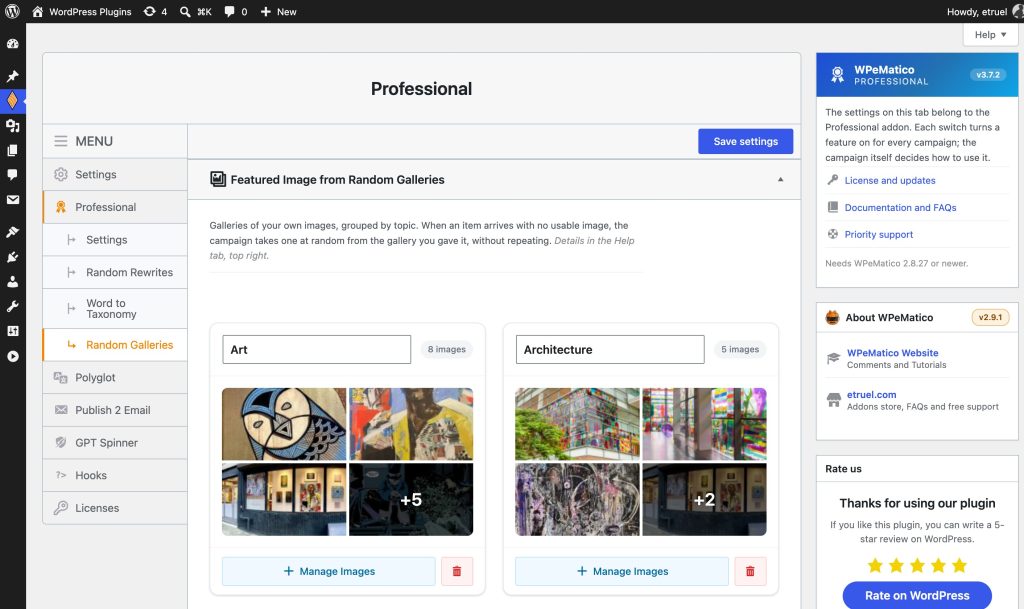The height and width of the screenshot is (609, 1024).
Task: Open the Users icon in admin sidebar
Action: [x=12, y=281]
